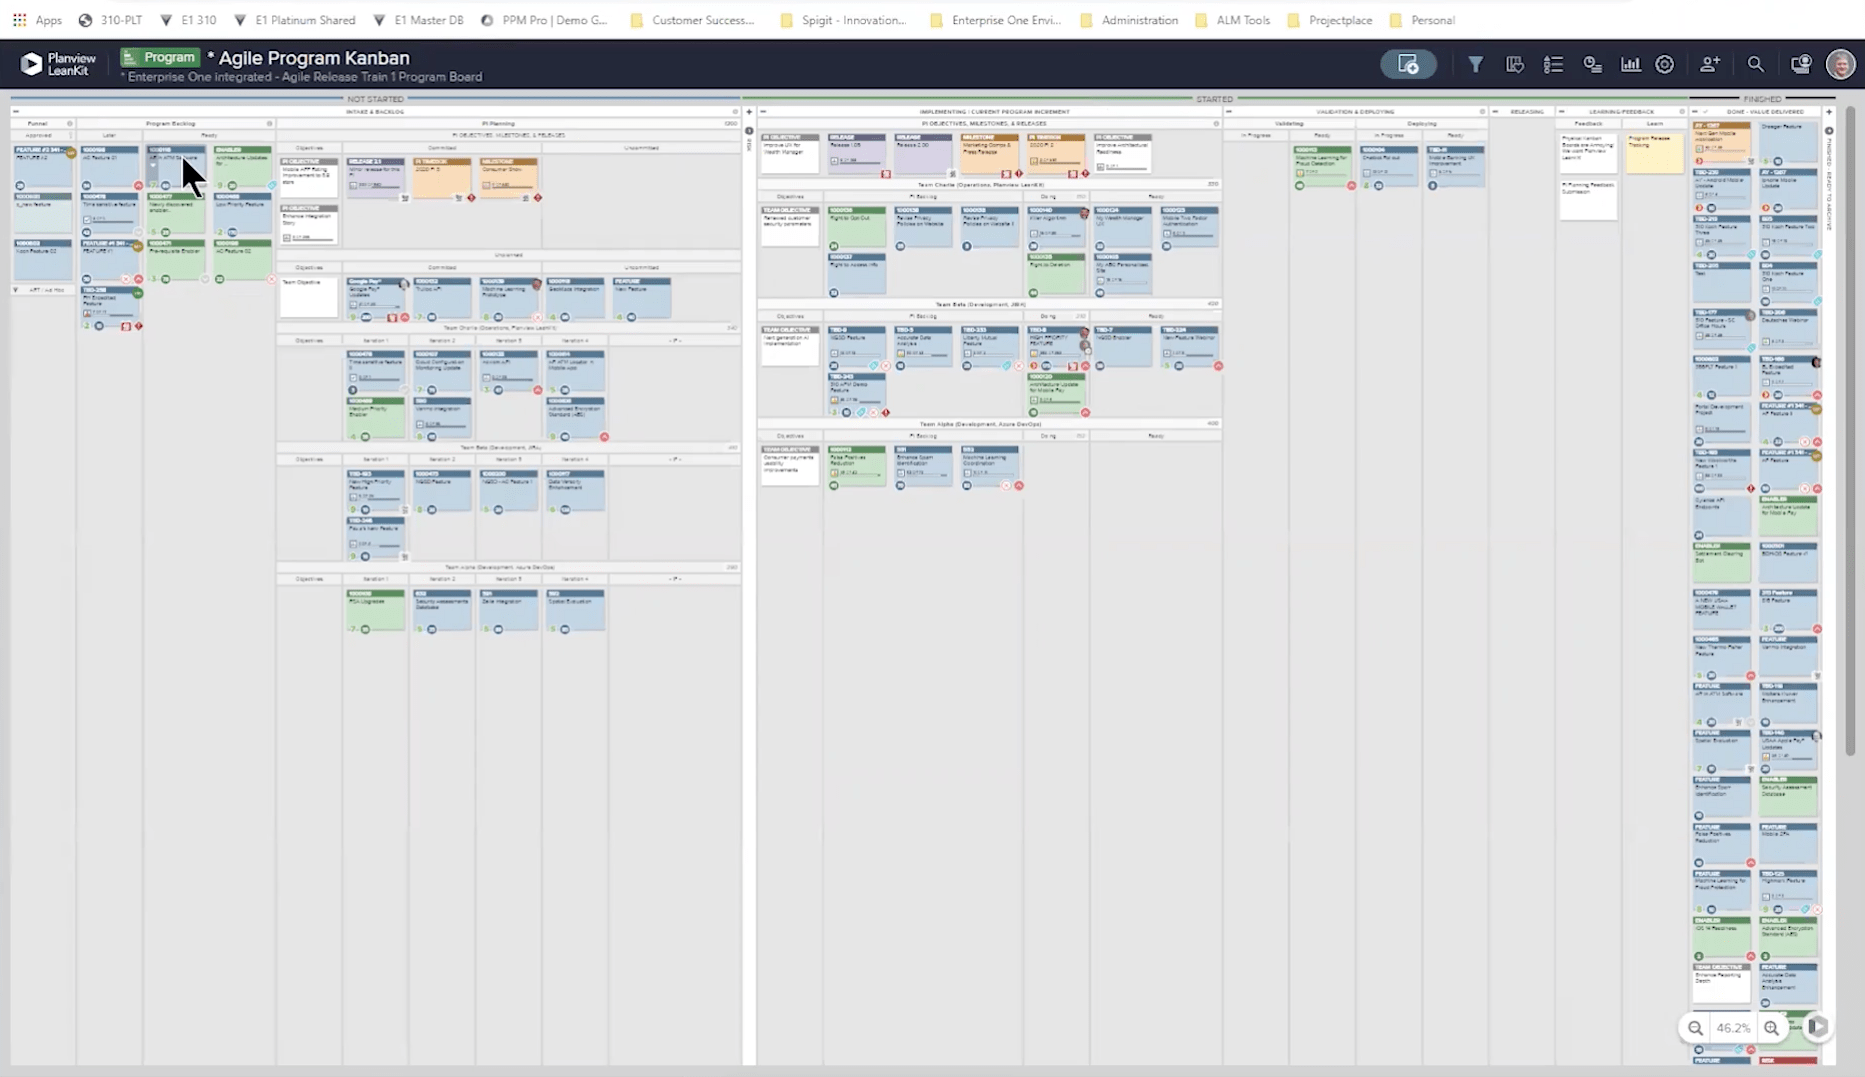This screenshot has width=1865, height=1077.
Task: Open the yellow Program Release Tracking card
Action: [x=1655, y=153]
